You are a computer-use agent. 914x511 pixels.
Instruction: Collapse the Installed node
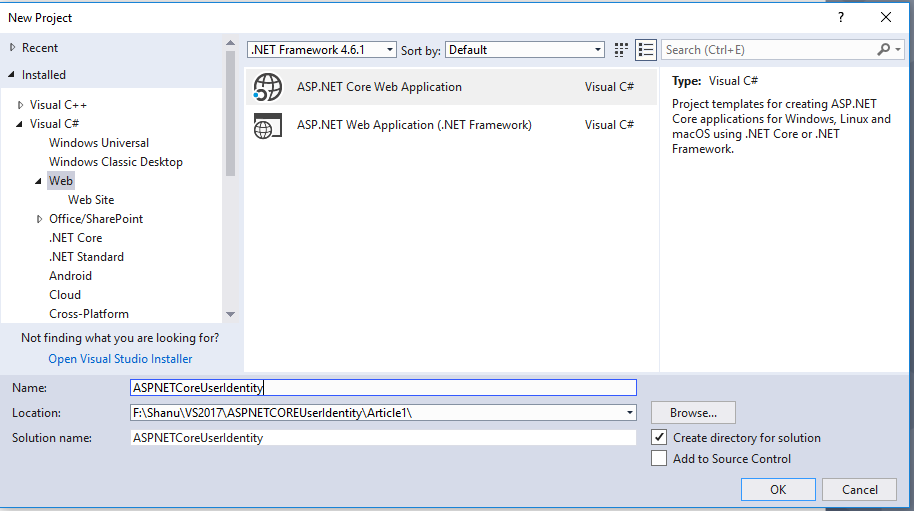[x=11, y=75]
